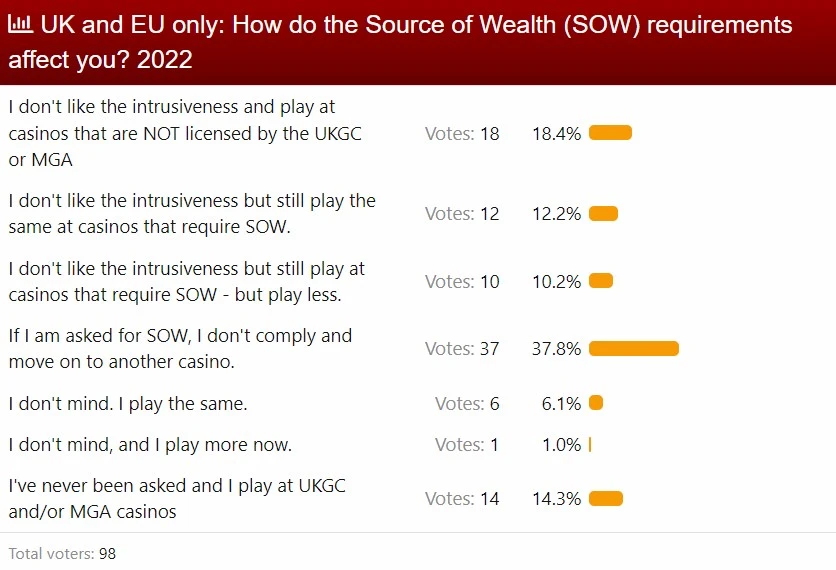The width and height of the screenshot is (836, 570).
Task: Click the poll title about SOW requirements
Action: tap(400, 42)
